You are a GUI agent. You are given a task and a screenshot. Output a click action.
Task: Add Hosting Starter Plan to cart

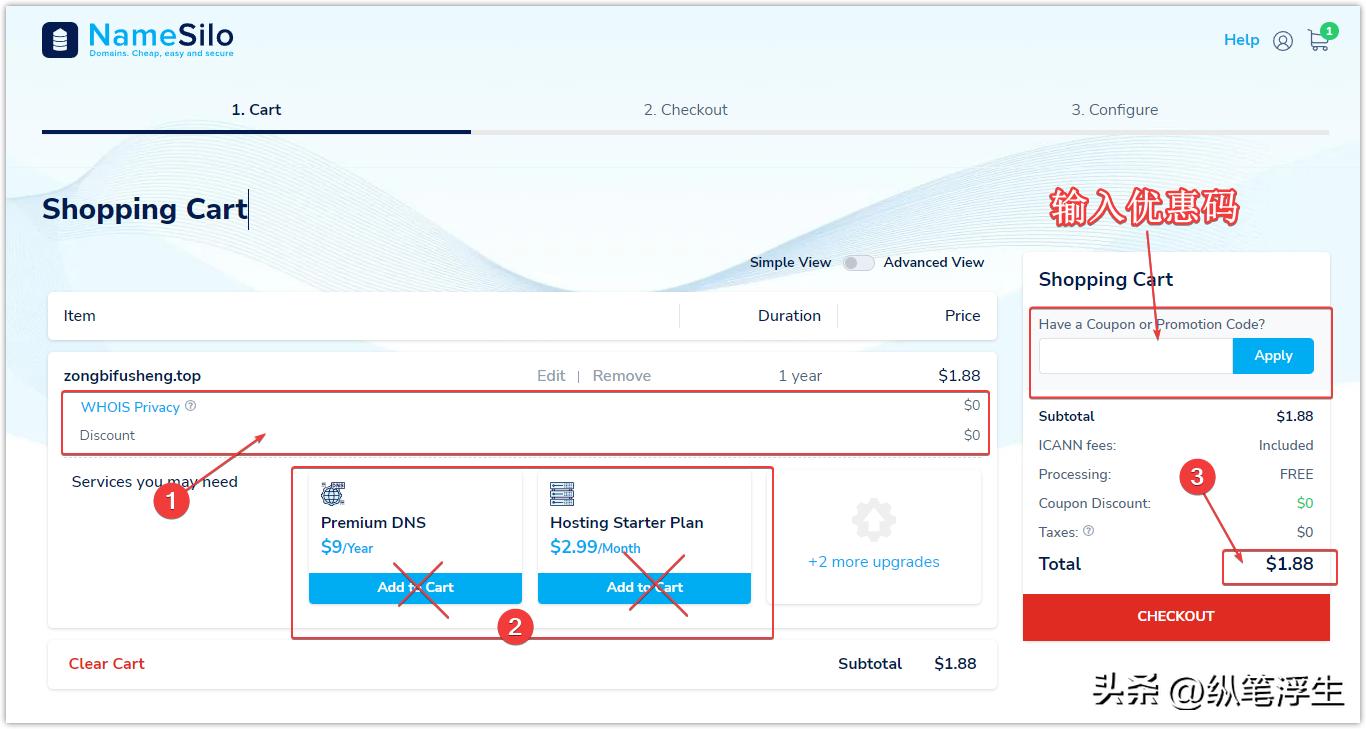(x=644, y=588)
